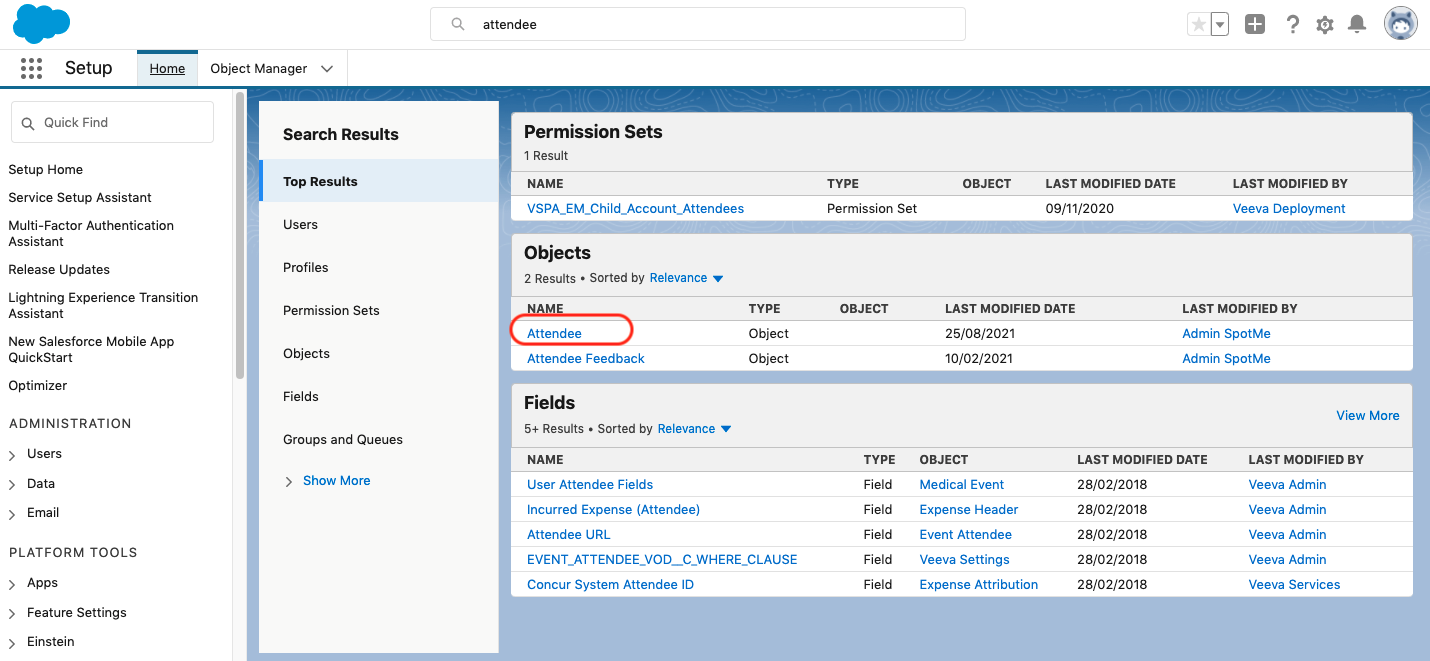Click the 09/11/2020 date cell
1430x661 pixels.
click(x=1079, y=208)
